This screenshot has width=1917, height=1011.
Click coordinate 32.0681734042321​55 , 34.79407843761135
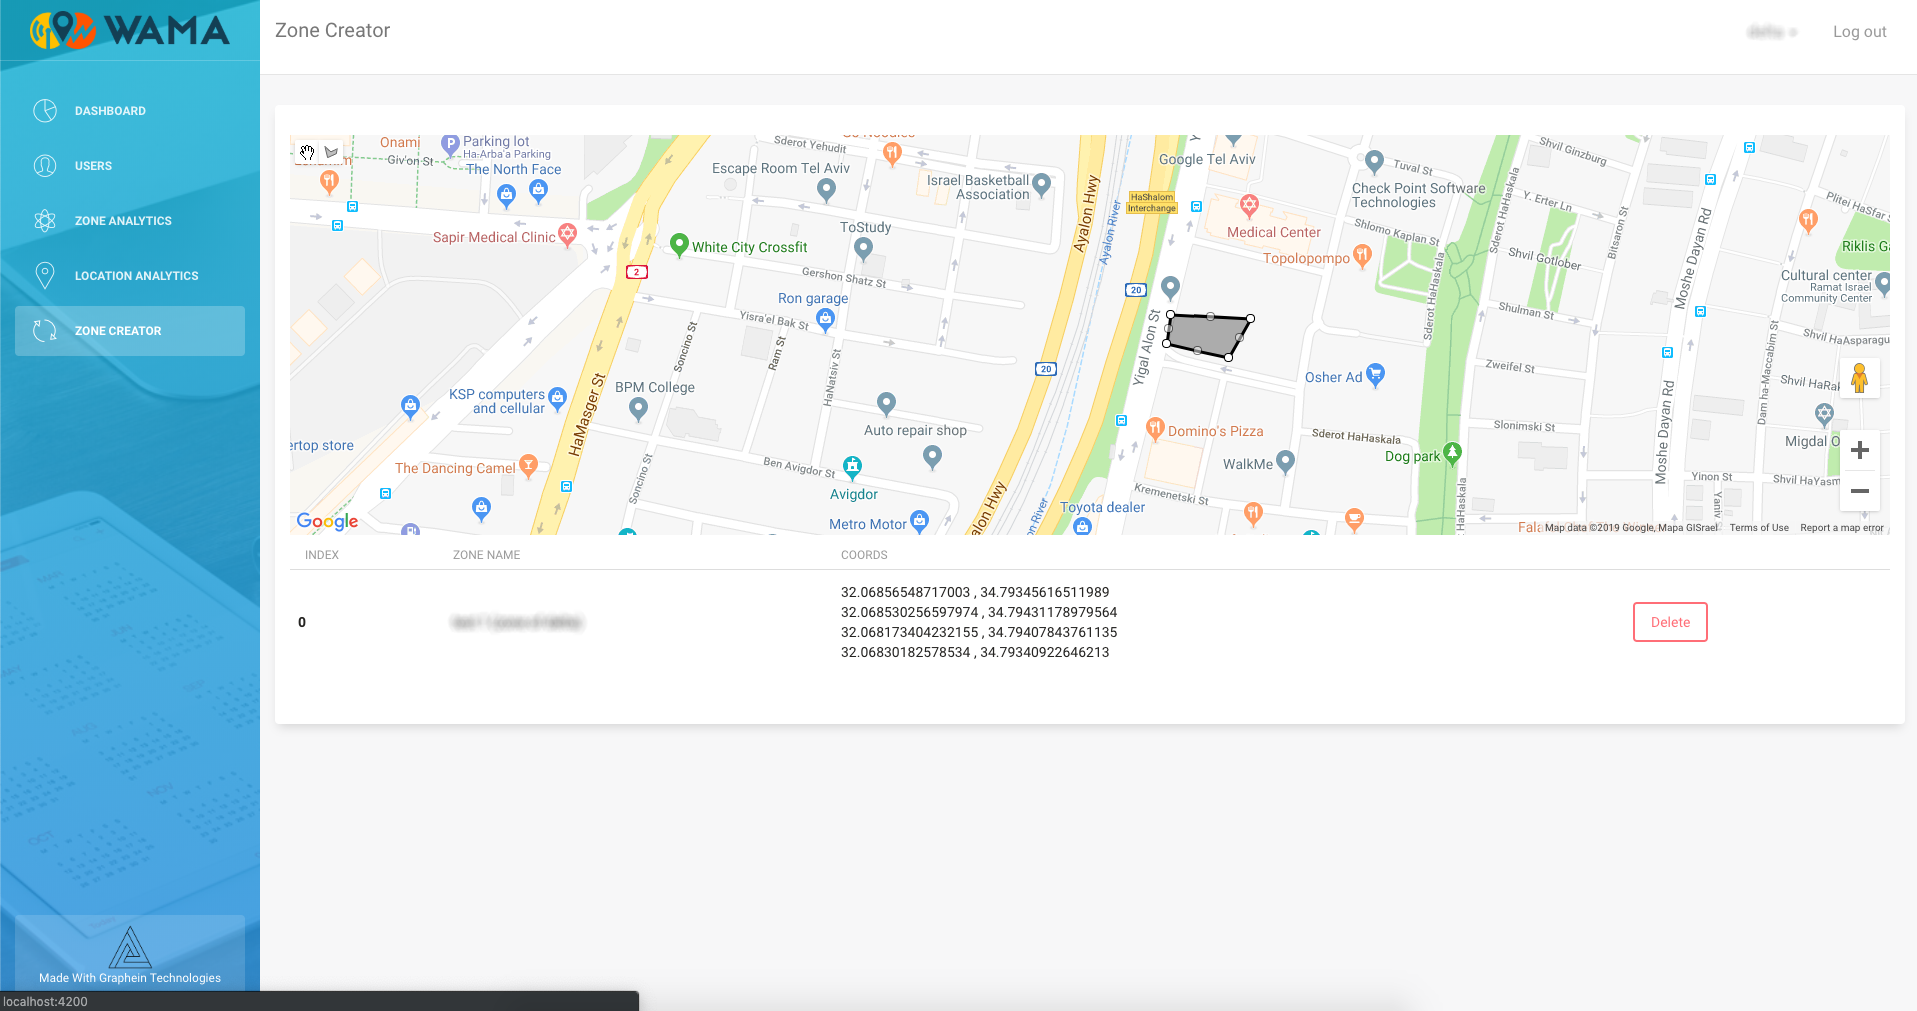click(x=979, y=632)
